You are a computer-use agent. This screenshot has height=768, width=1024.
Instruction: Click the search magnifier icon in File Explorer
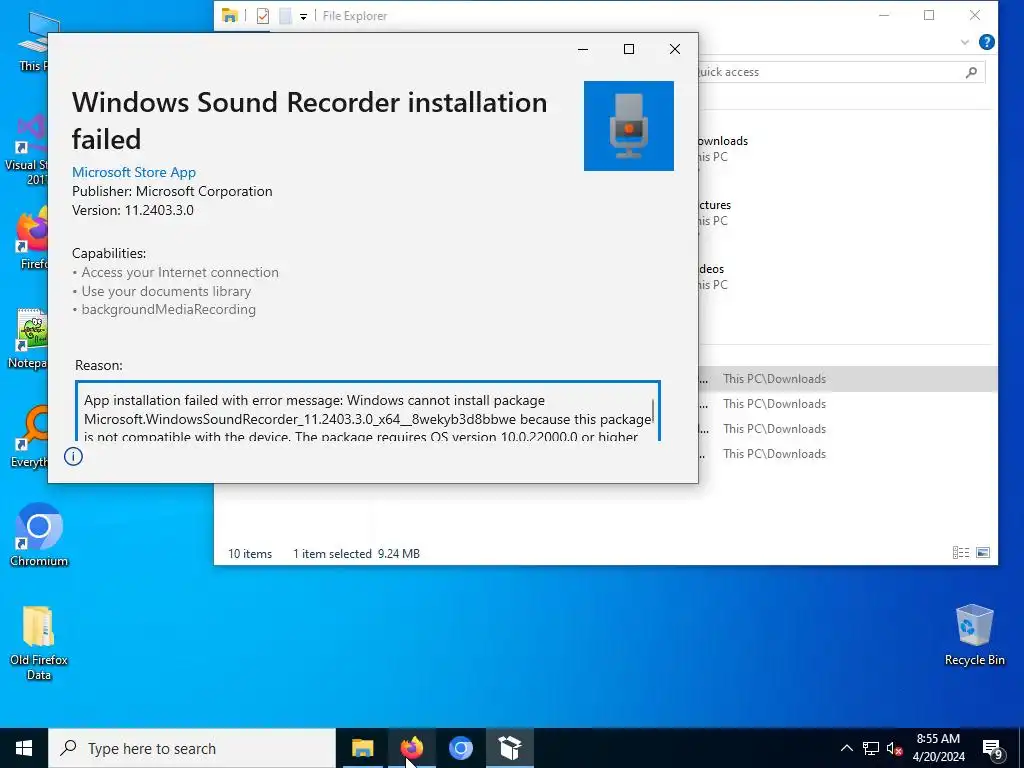[x=971, y=72]
